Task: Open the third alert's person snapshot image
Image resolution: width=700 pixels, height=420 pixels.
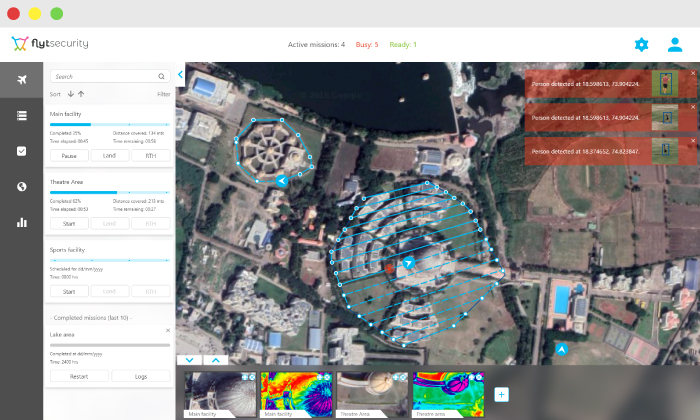Action: pos(665,151)
